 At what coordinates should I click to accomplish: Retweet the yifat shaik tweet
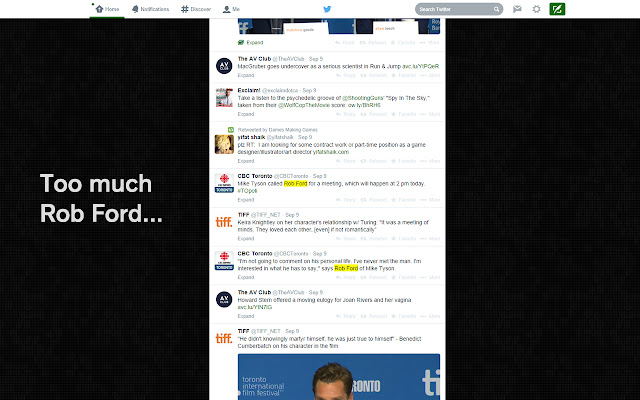coord(373,161)
